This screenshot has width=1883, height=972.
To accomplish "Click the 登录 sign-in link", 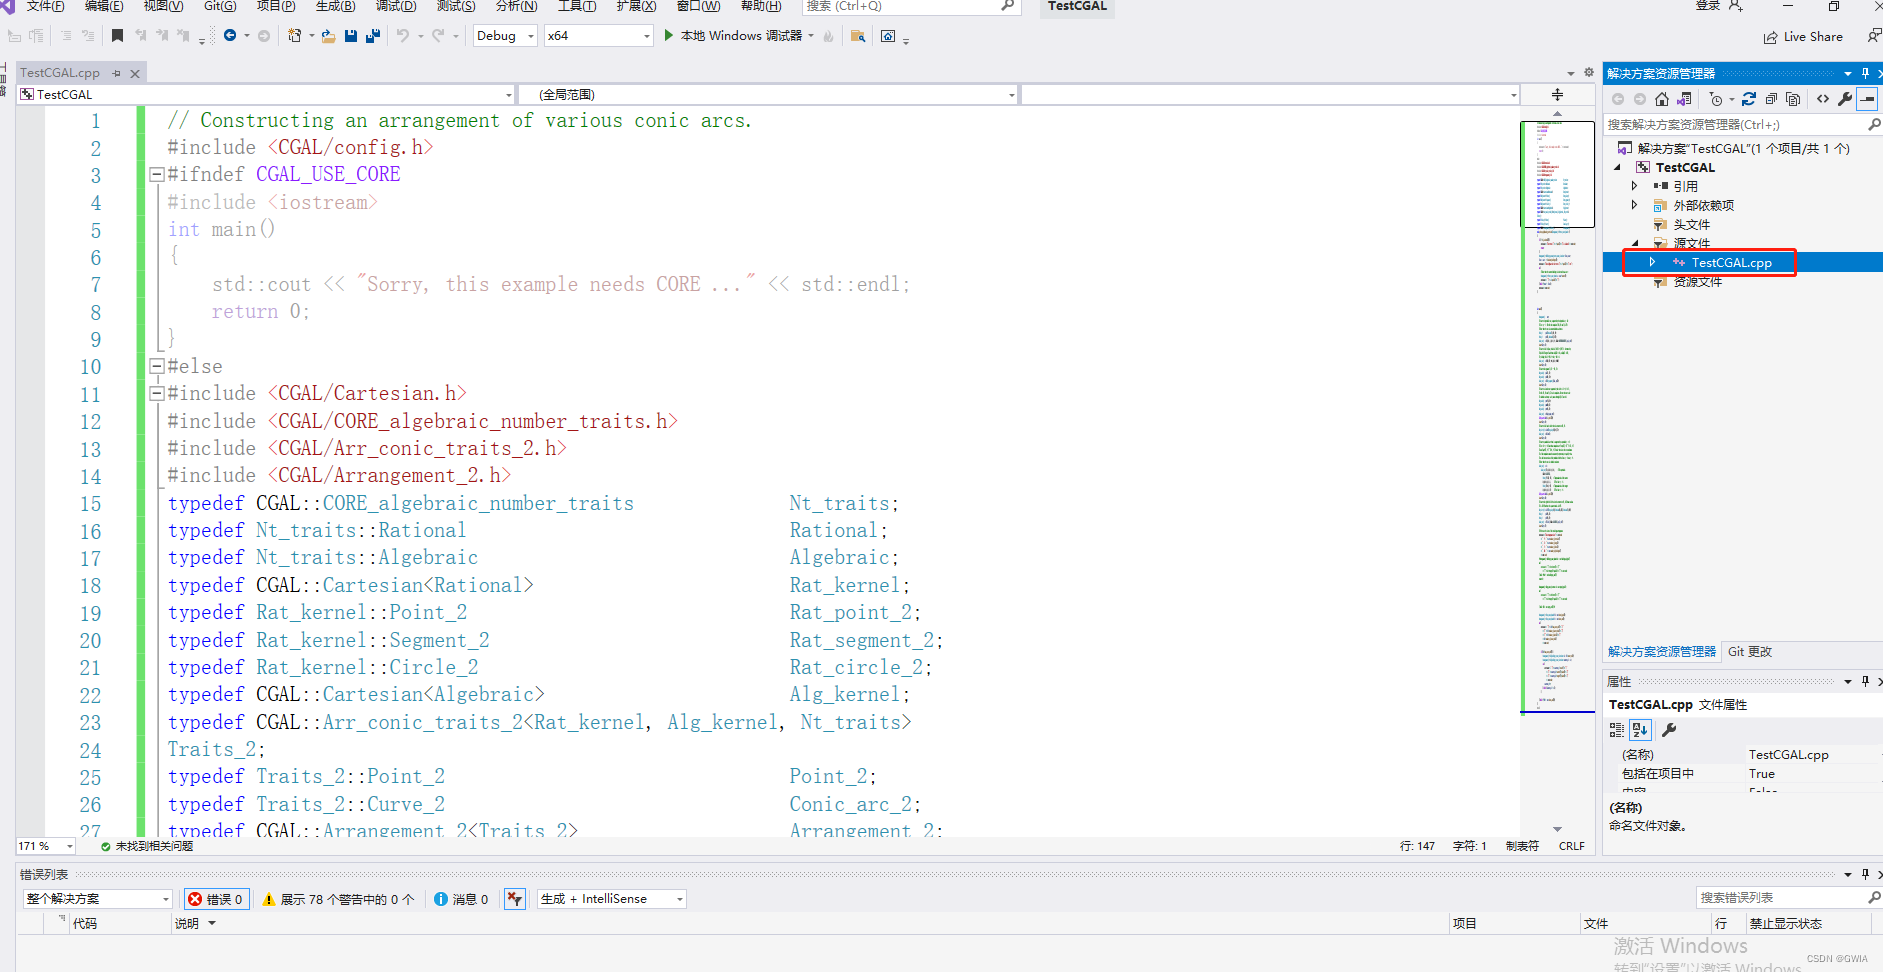I will [x=1708, y=6].
